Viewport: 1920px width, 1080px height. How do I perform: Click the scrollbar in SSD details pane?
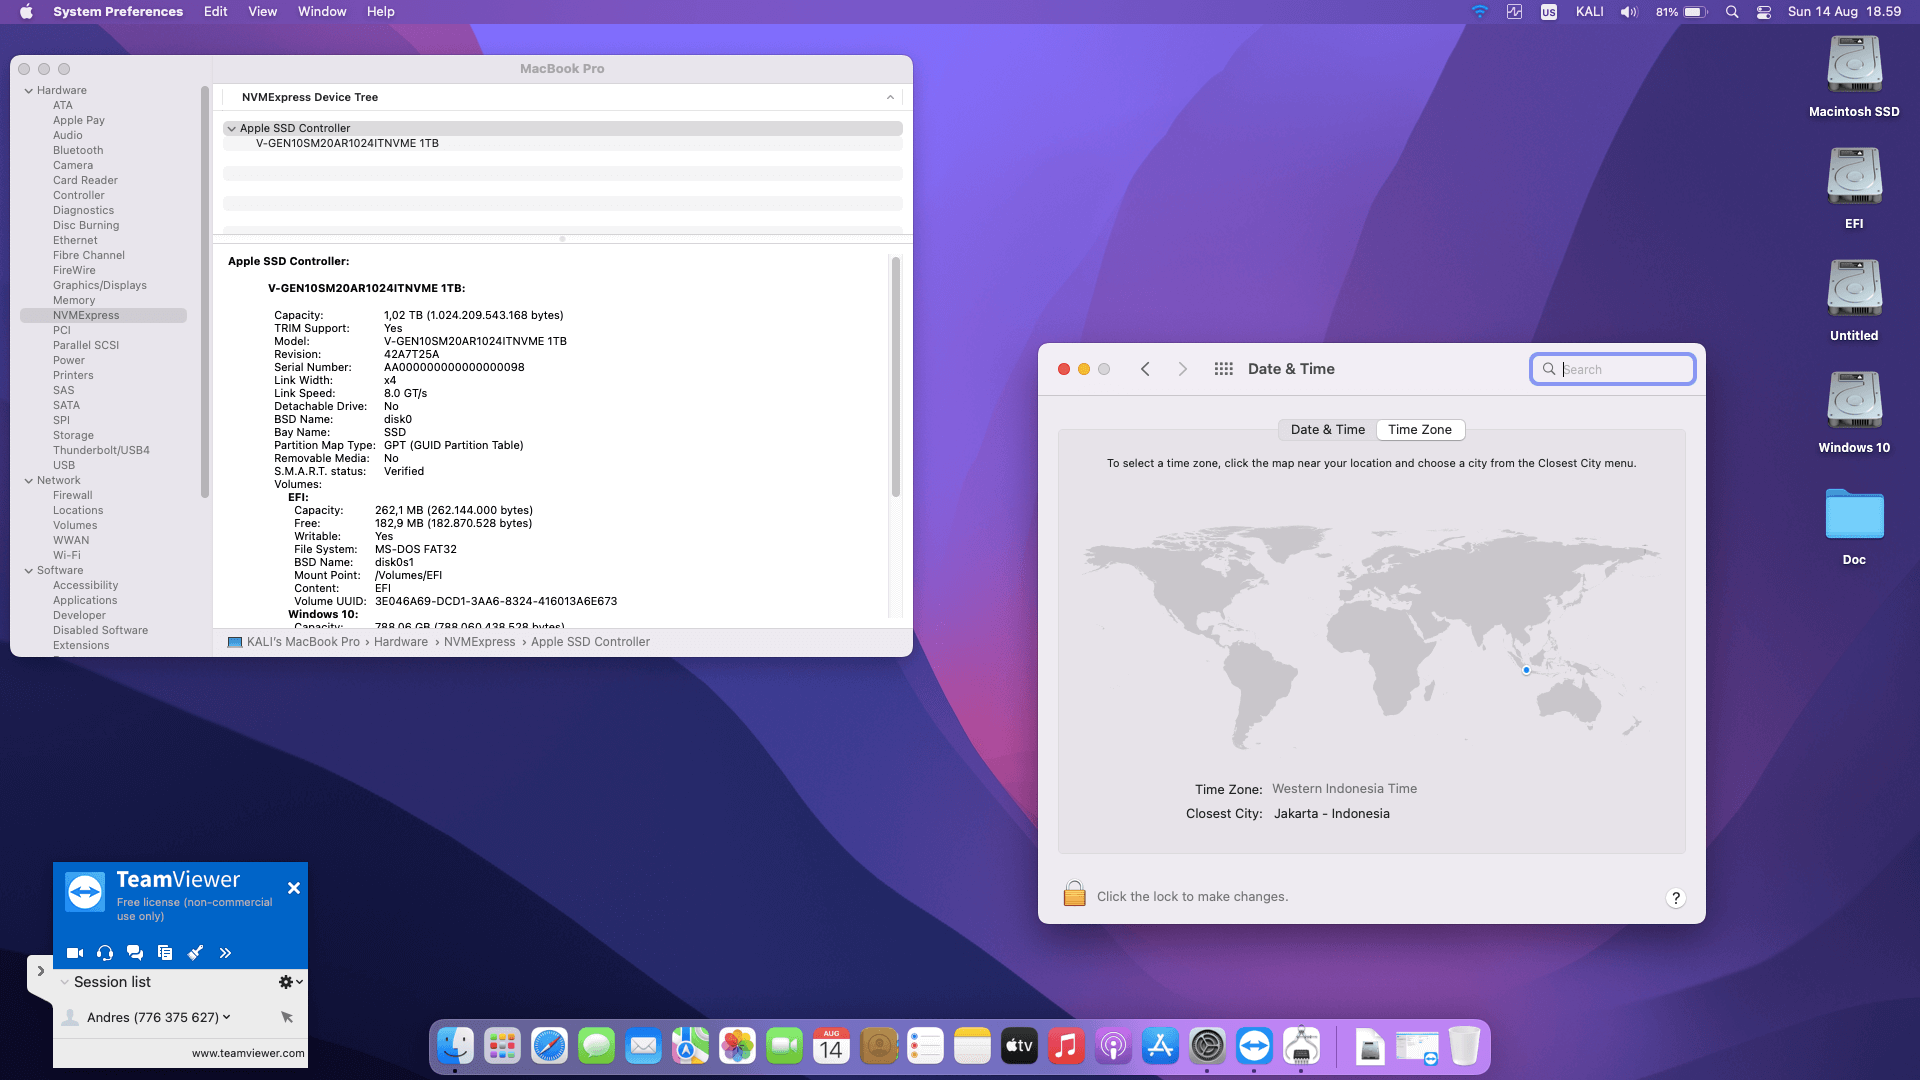(895, 376)
